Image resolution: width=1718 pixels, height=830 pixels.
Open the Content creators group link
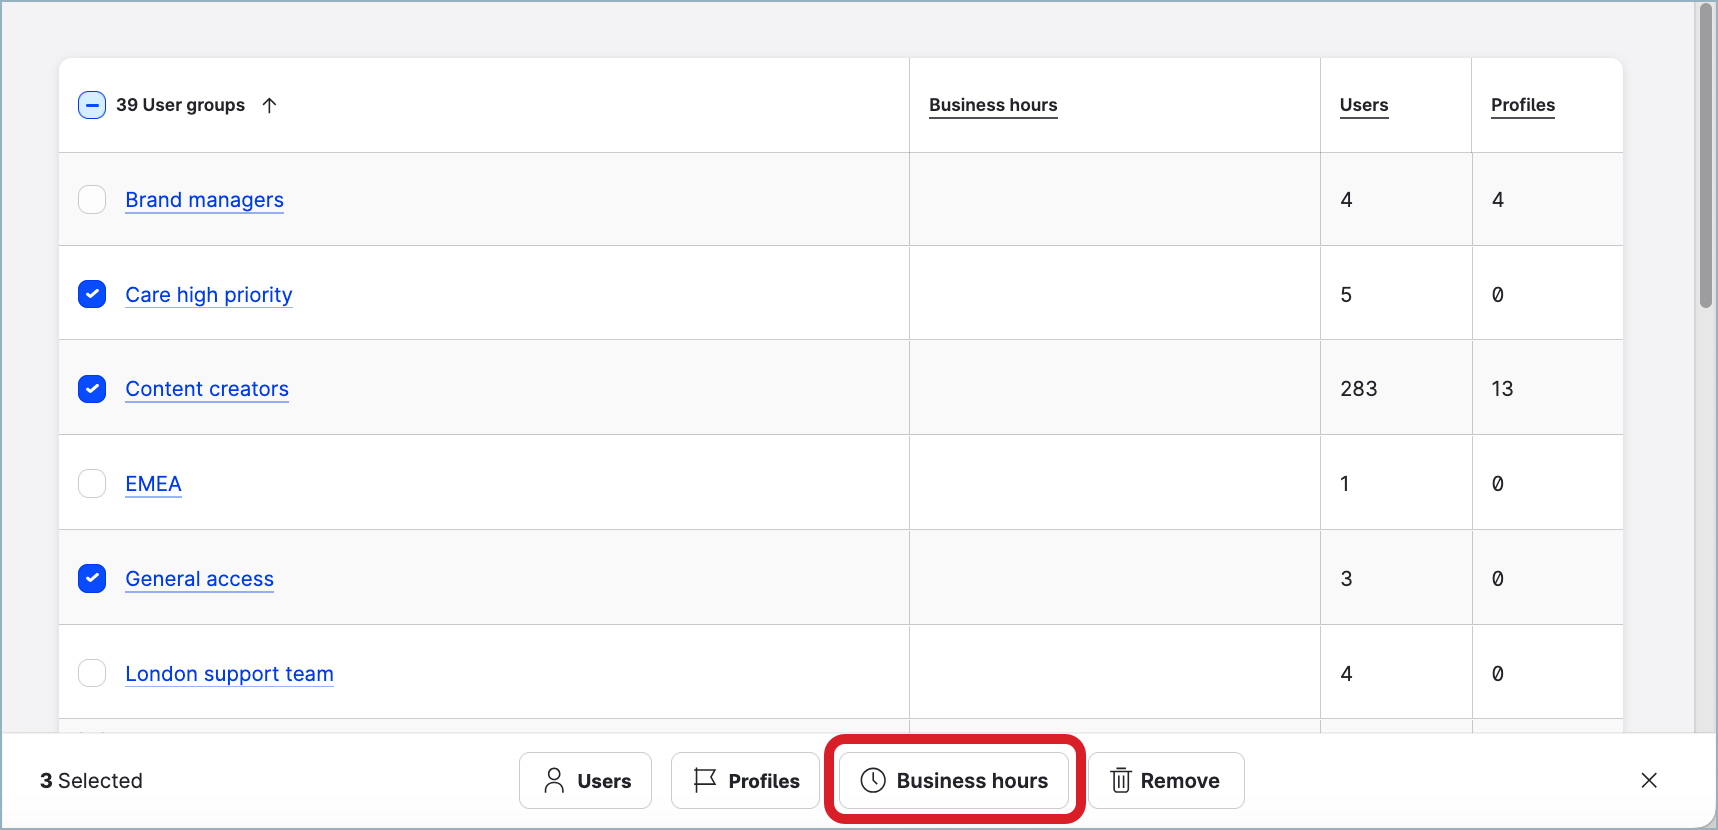[207, 389]
